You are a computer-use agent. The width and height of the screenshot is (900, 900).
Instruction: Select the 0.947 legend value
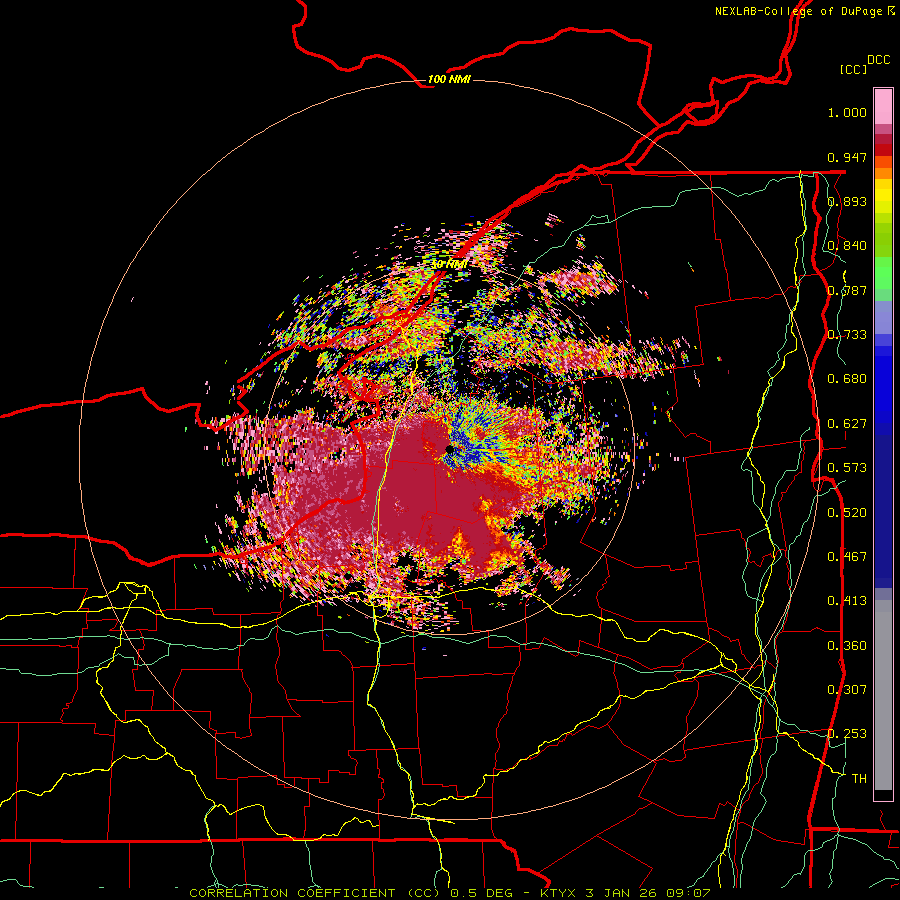pyautogui.click(x=847, y=157)
